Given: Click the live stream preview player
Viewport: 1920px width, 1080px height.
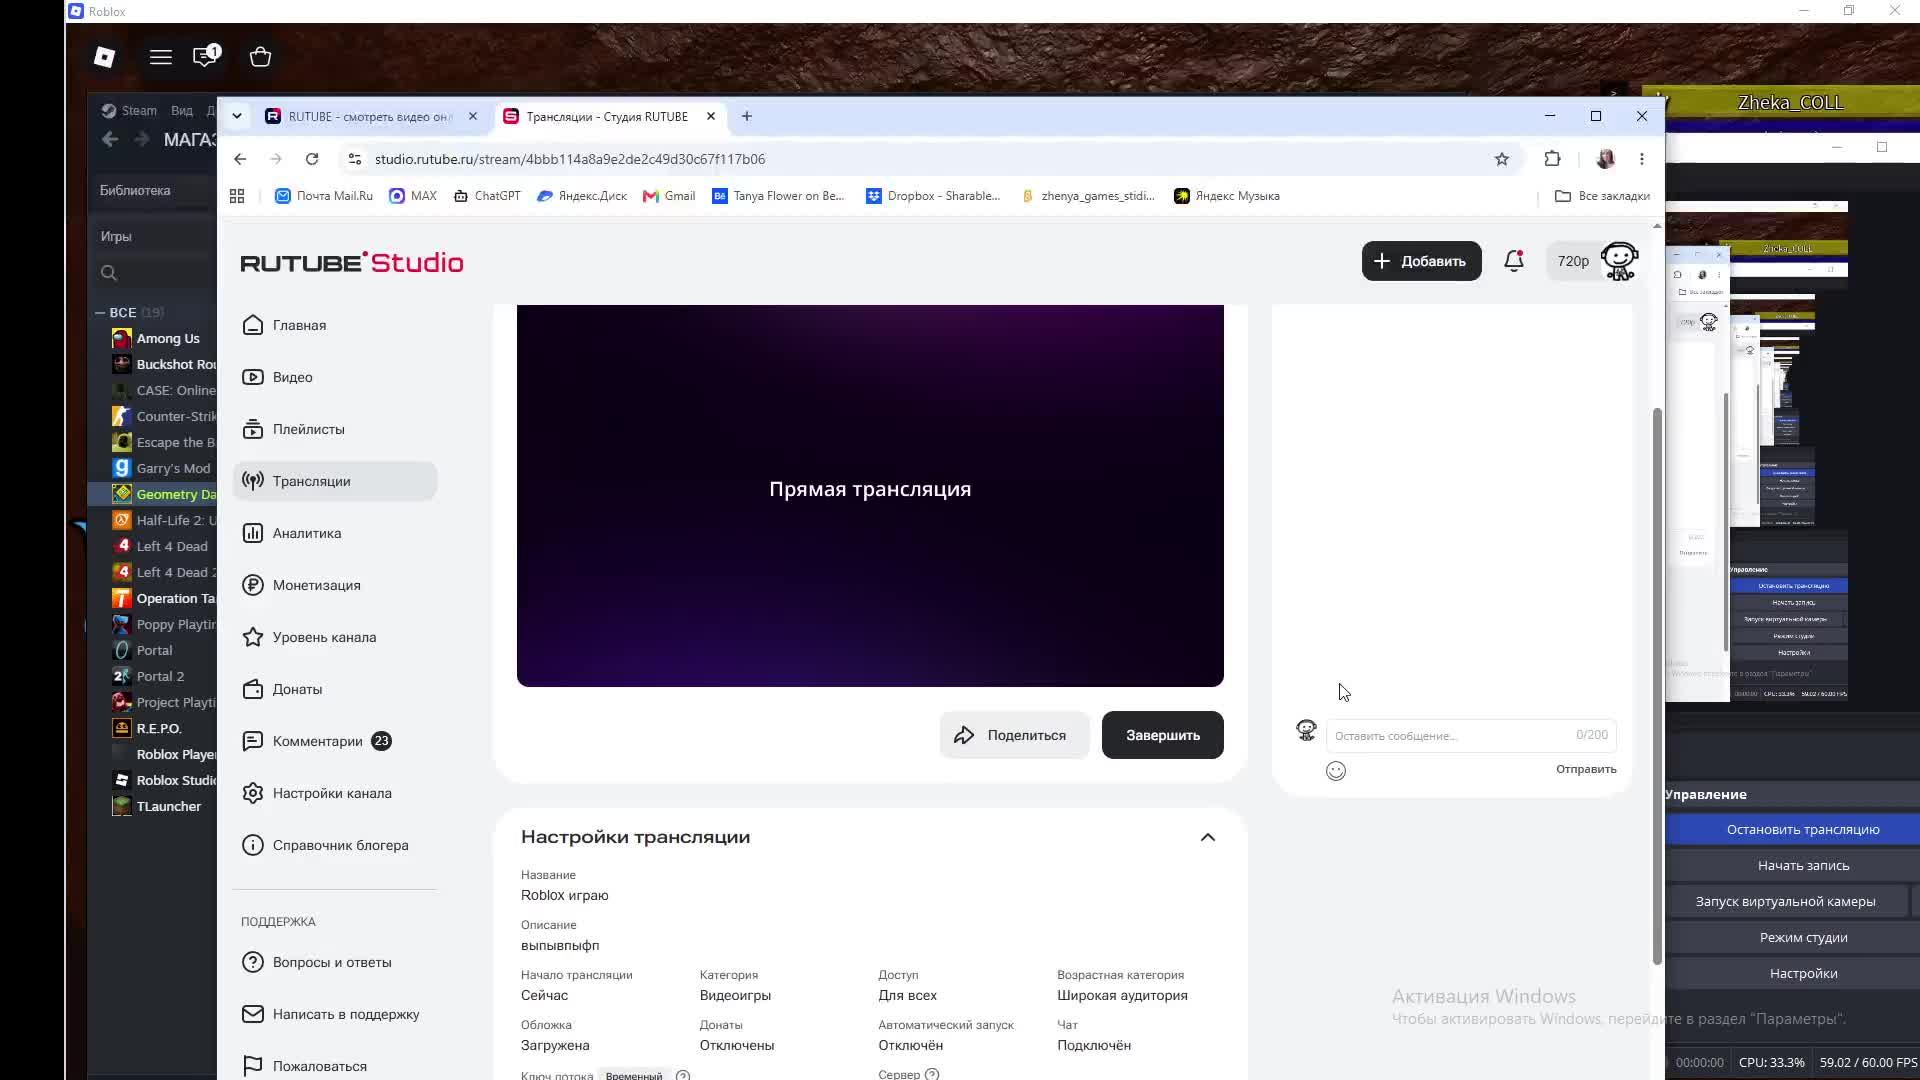Looking at the screenshot, I should click(870, 495).
